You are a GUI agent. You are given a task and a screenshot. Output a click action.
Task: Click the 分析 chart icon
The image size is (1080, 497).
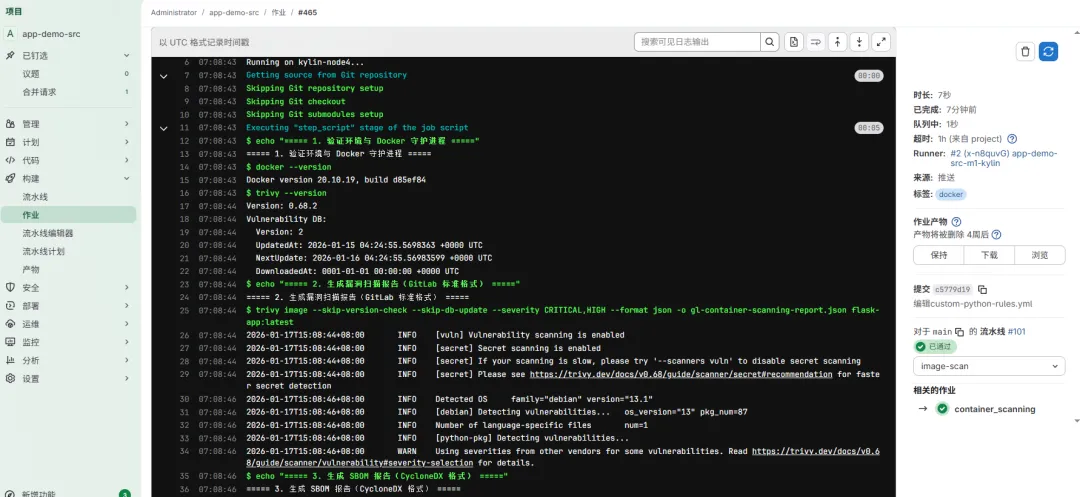10,360
